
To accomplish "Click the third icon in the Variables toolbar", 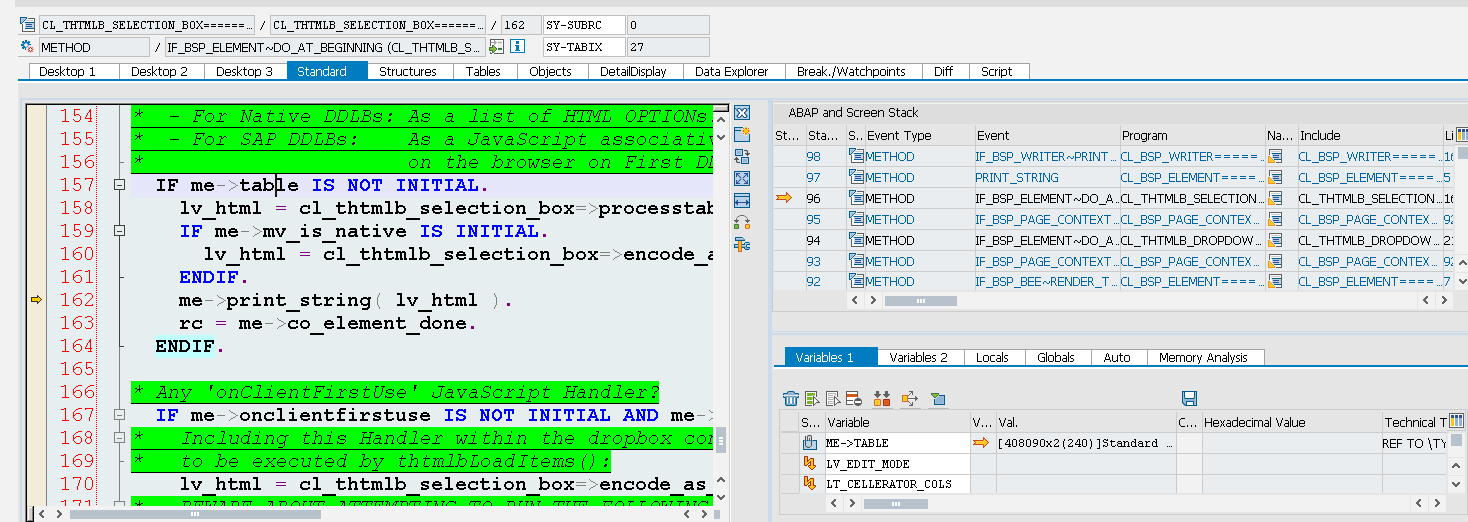I will (833, 398).
